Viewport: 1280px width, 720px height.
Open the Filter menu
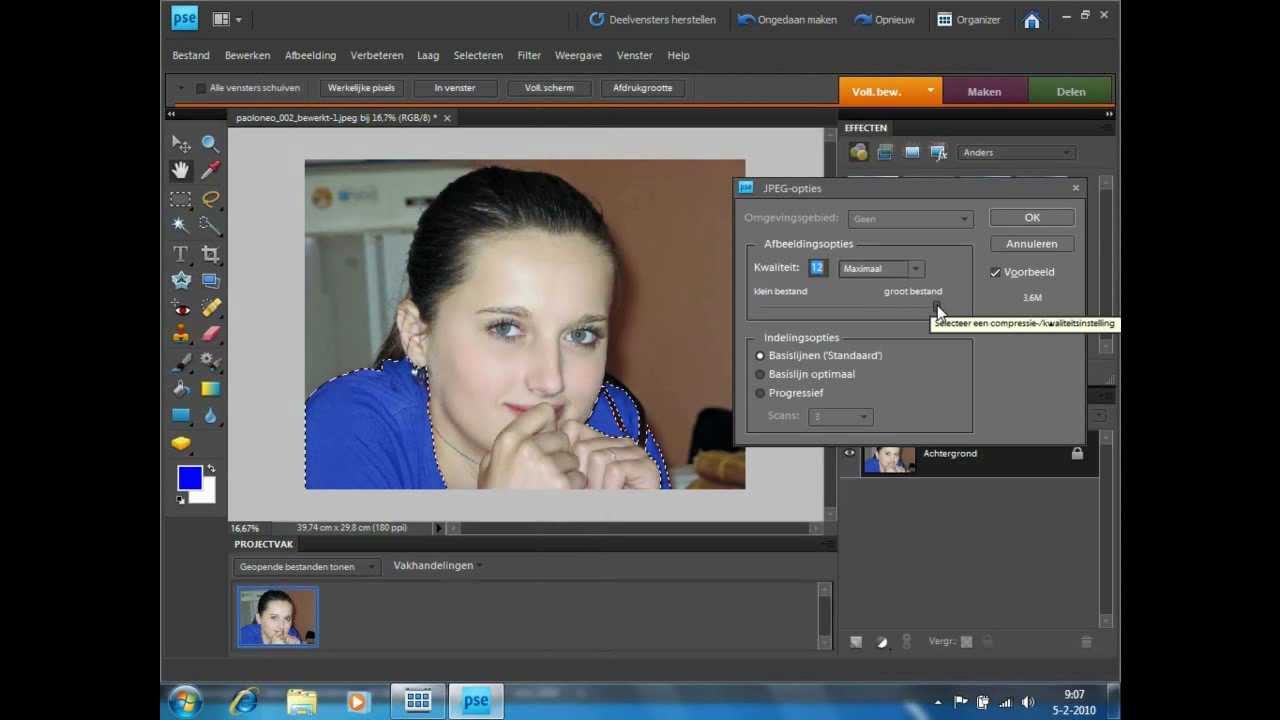coord(529,55)
